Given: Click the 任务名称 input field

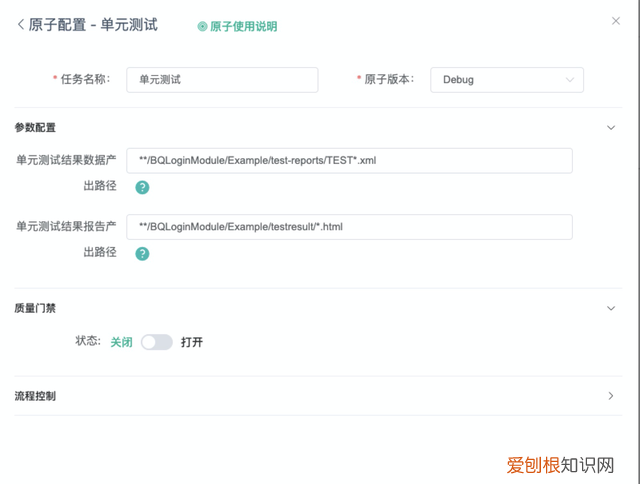Looking at the screenshot, I should [x=221, y=80].
